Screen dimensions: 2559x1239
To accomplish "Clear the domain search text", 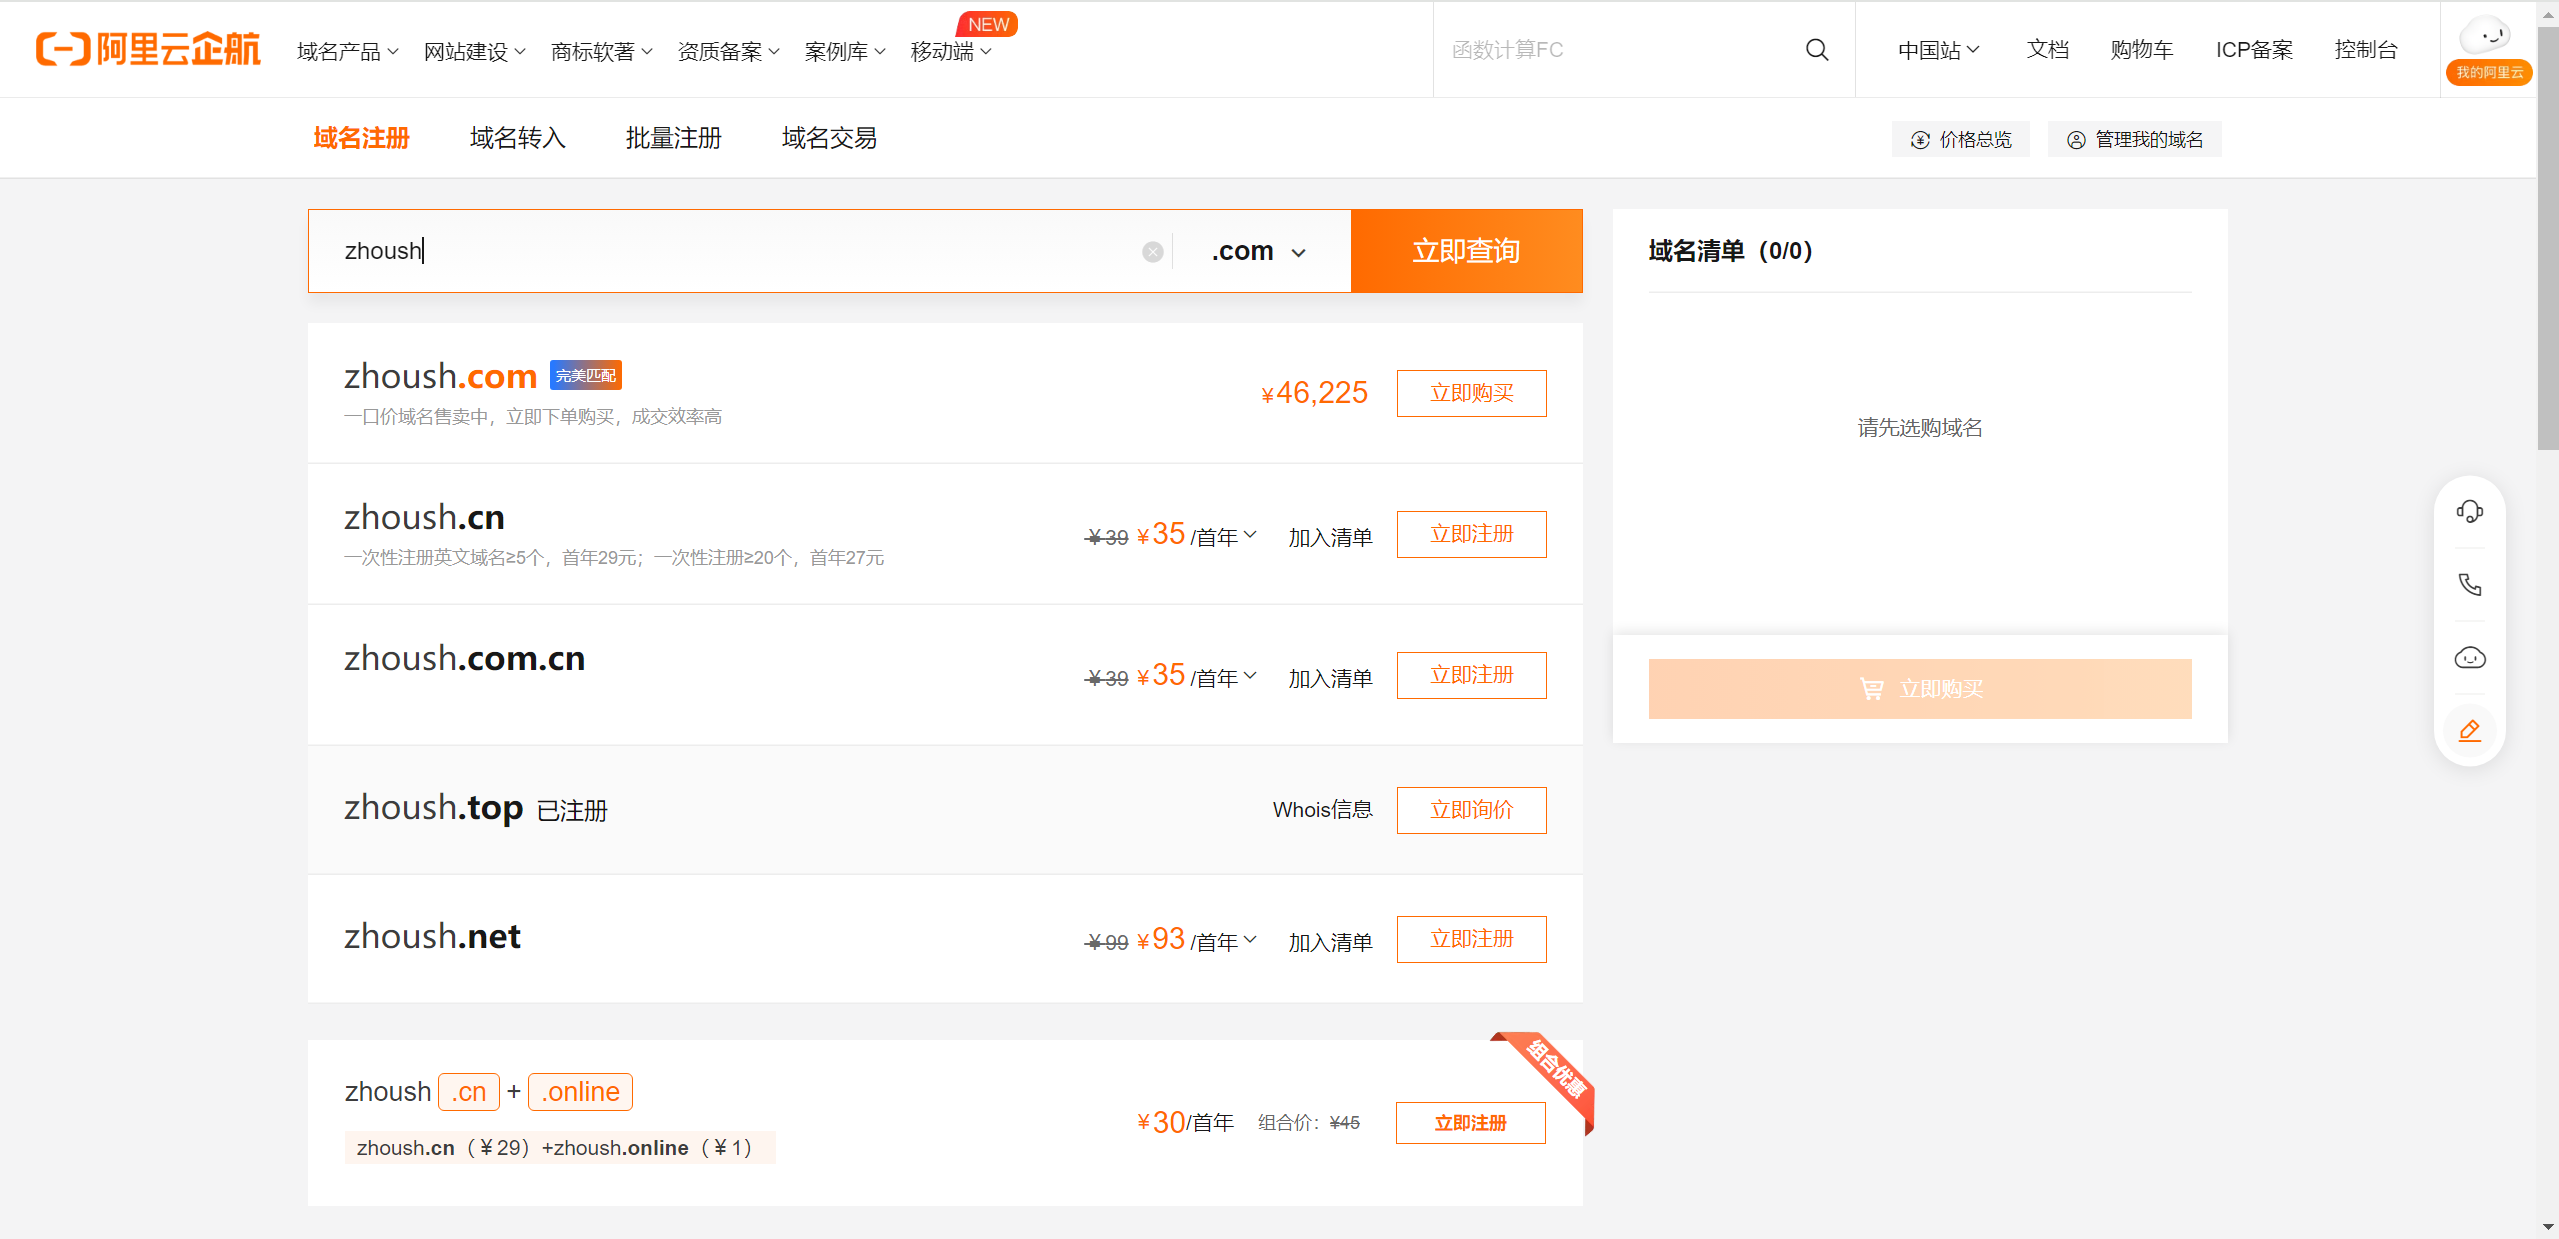I will (x=1152, y=252).
